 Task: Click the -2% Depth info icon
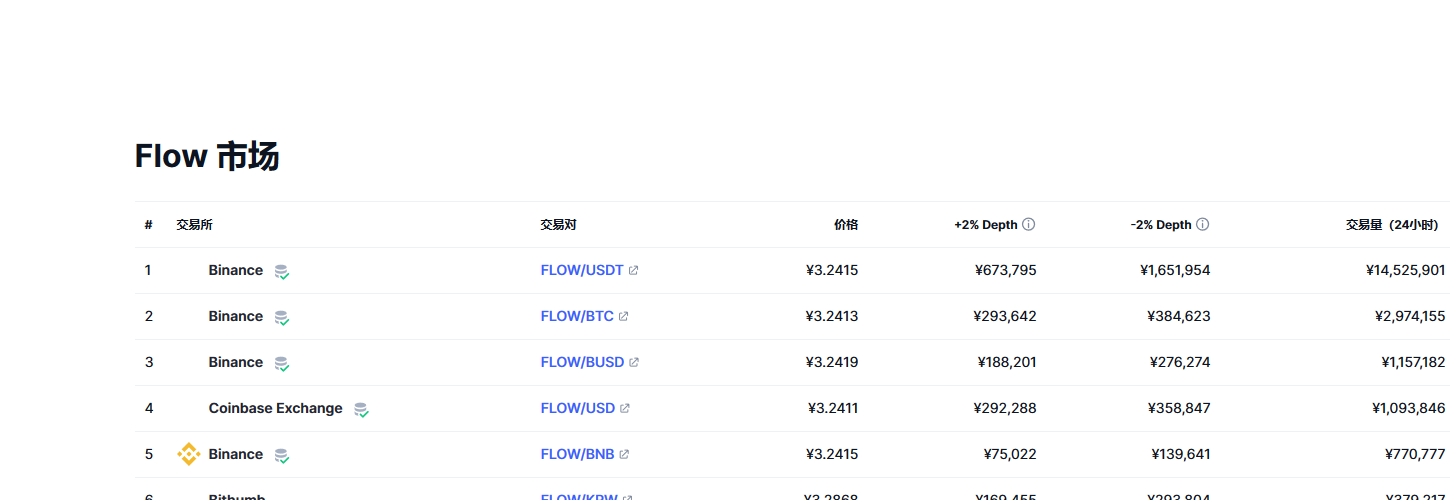[1202, 225]
